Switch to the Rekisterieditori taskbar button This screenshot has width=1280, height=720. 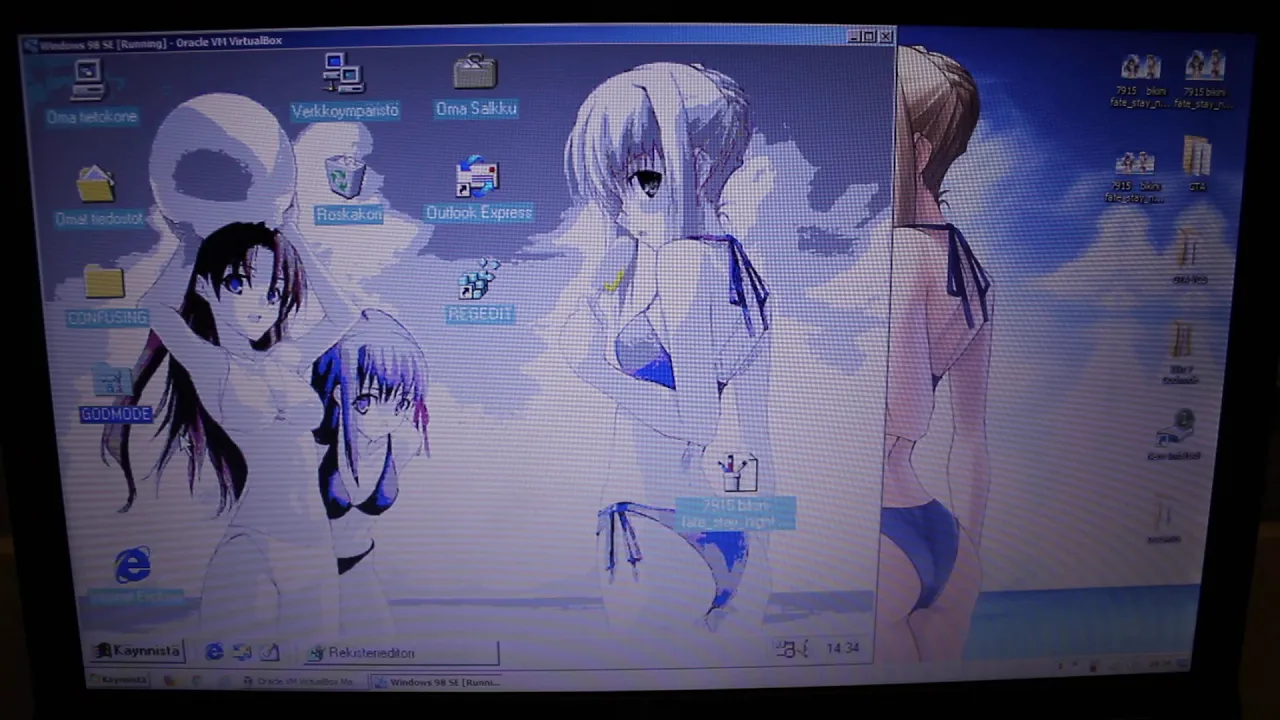(x=401, y=653)
